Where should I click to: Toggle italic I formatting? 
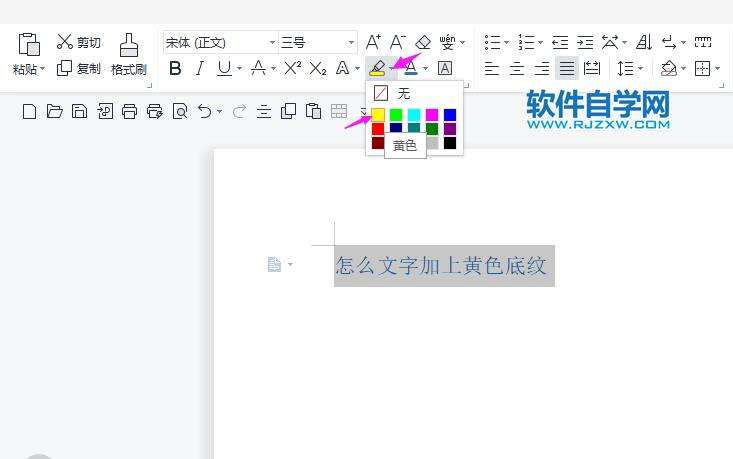tap(200, 68)
